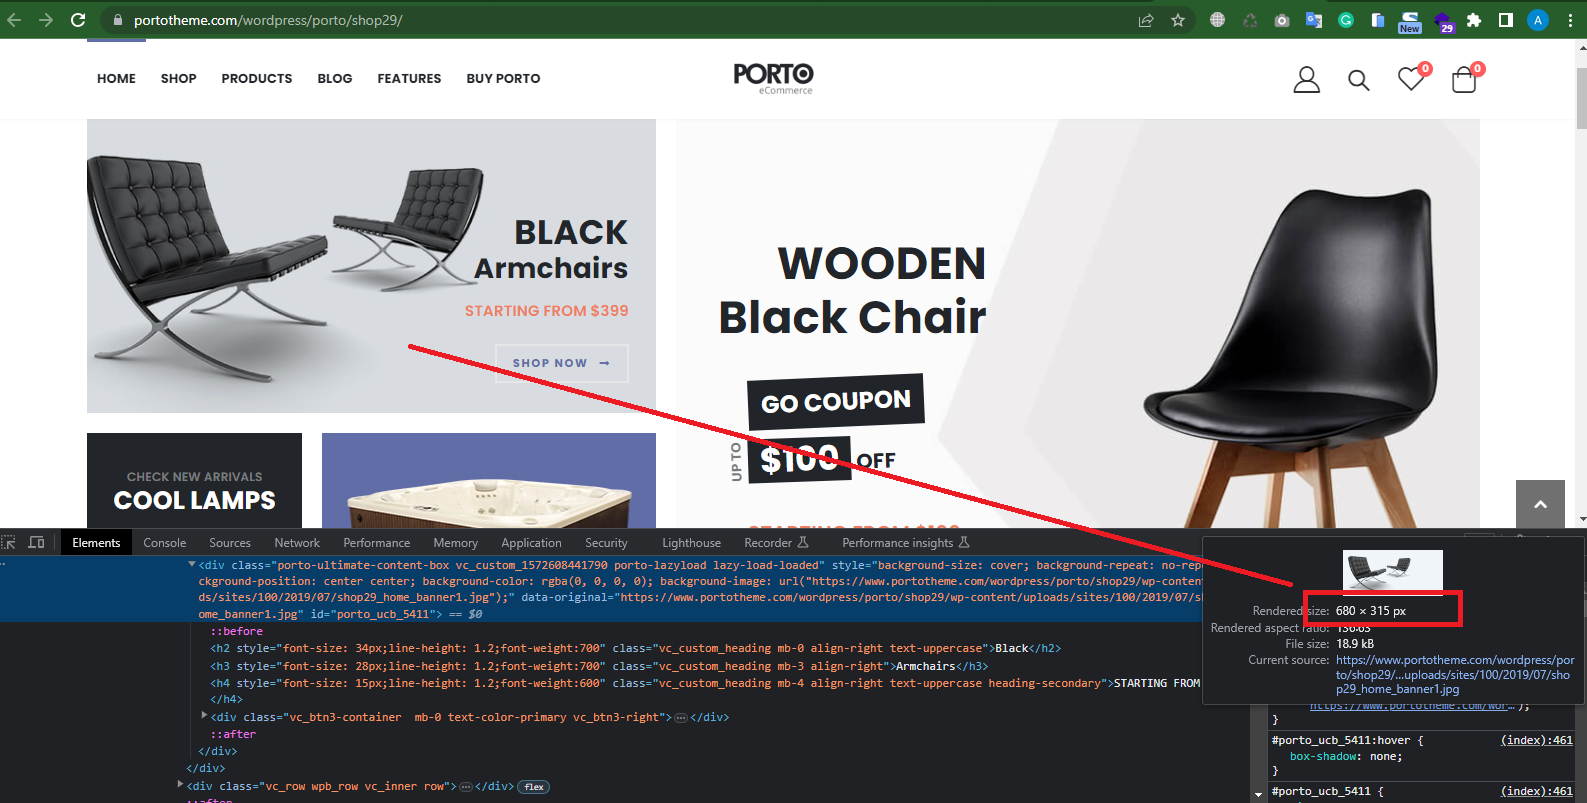Open the user account icon
The image size is (1587, 803).
pyautogui.click(x=1306, y=79)
